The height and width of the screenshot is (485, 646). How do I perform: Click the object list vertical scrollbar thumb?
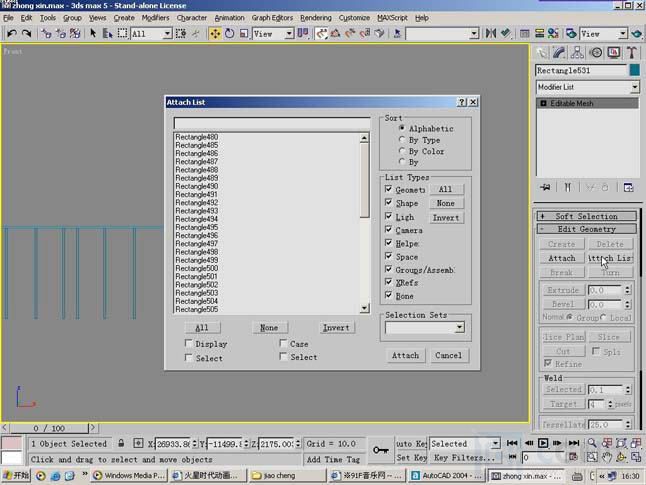click(364, 180)
